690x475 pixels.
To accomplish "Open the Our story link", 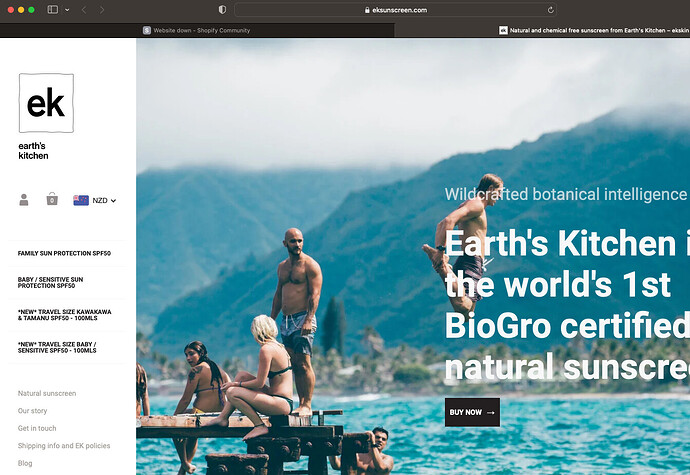I will pos(32,411).
